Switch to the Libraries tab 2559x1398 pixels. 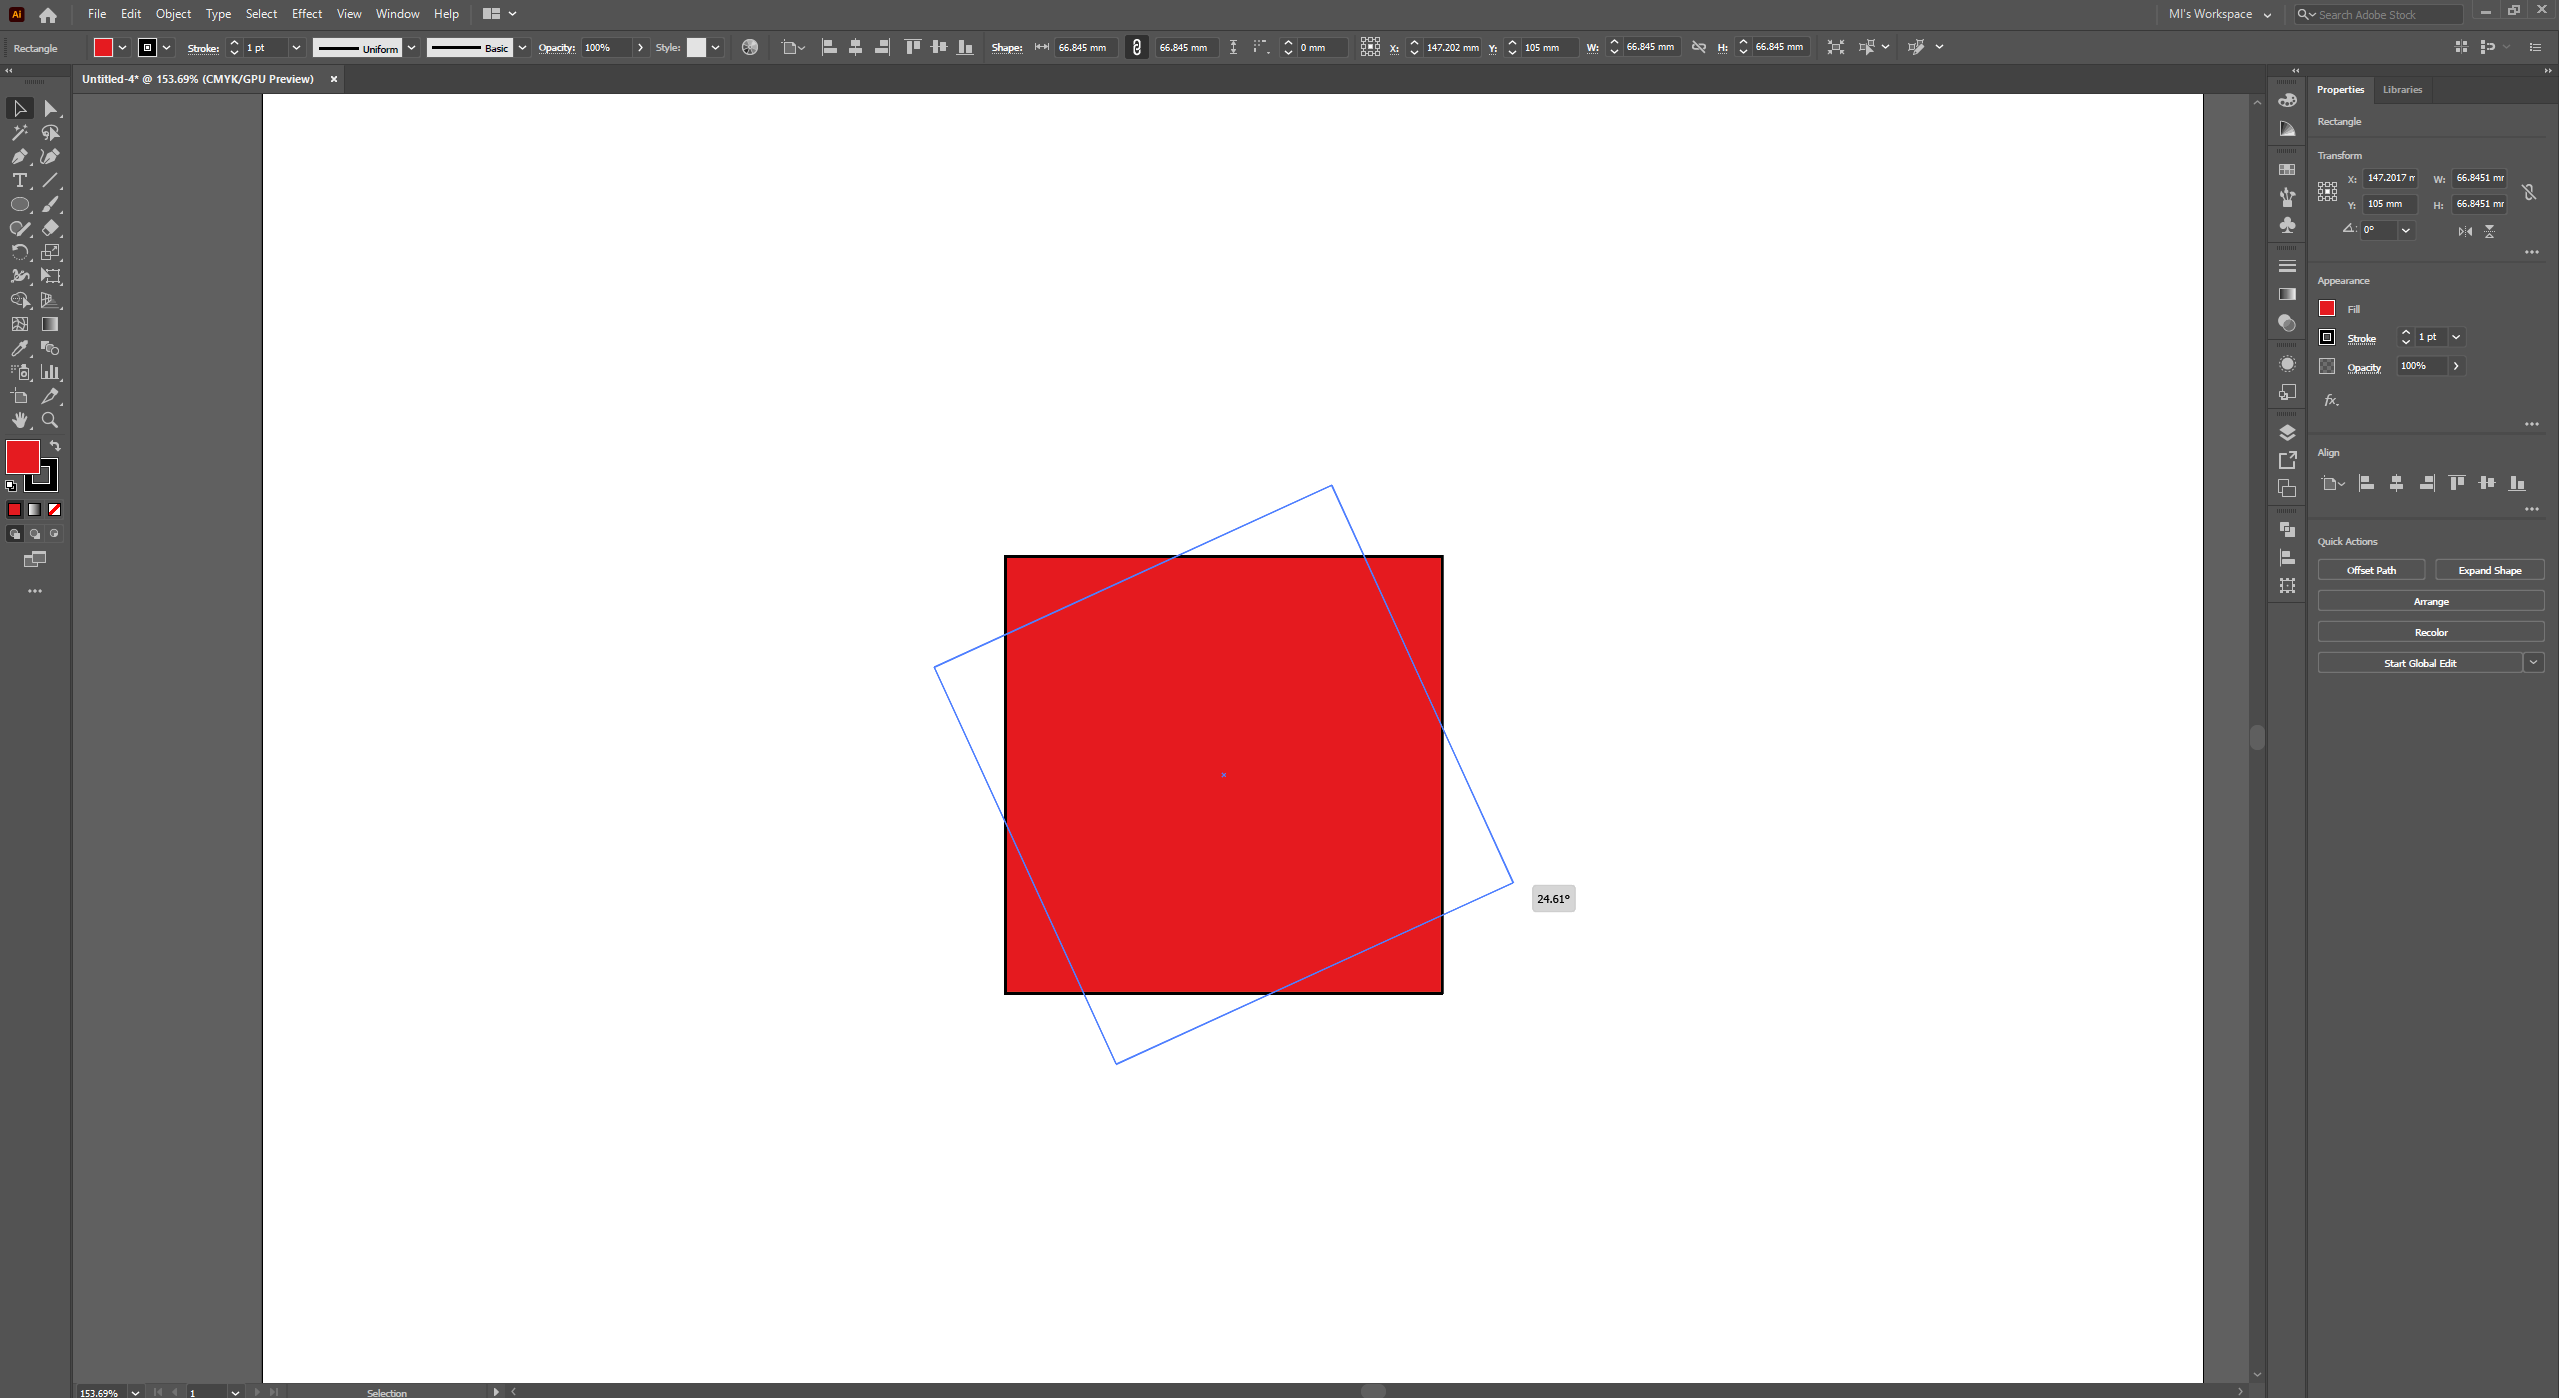pyautogui.click(x=2402, y=90)
